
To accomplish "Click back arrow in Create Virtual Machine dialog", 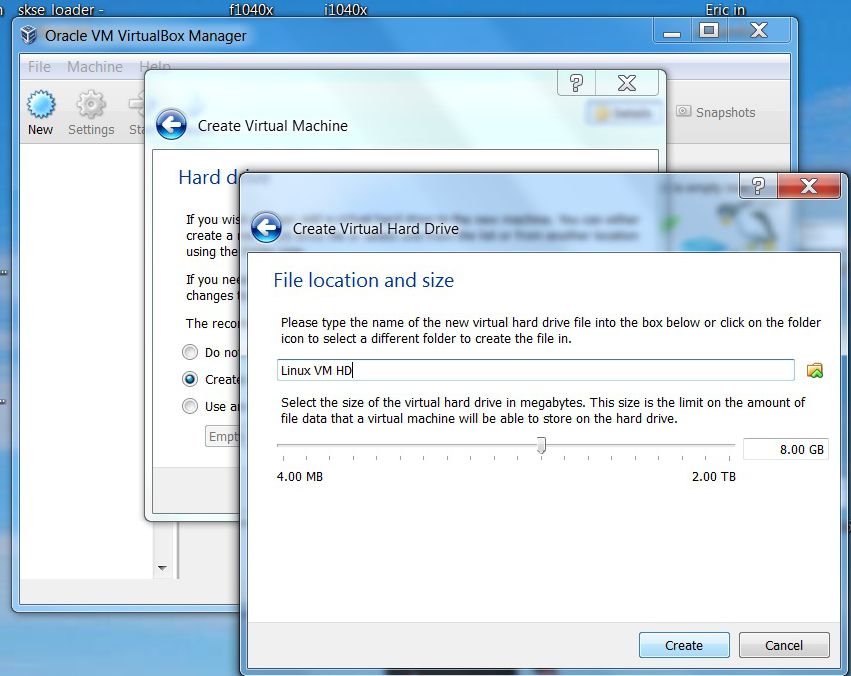I will tap(172, 125).
